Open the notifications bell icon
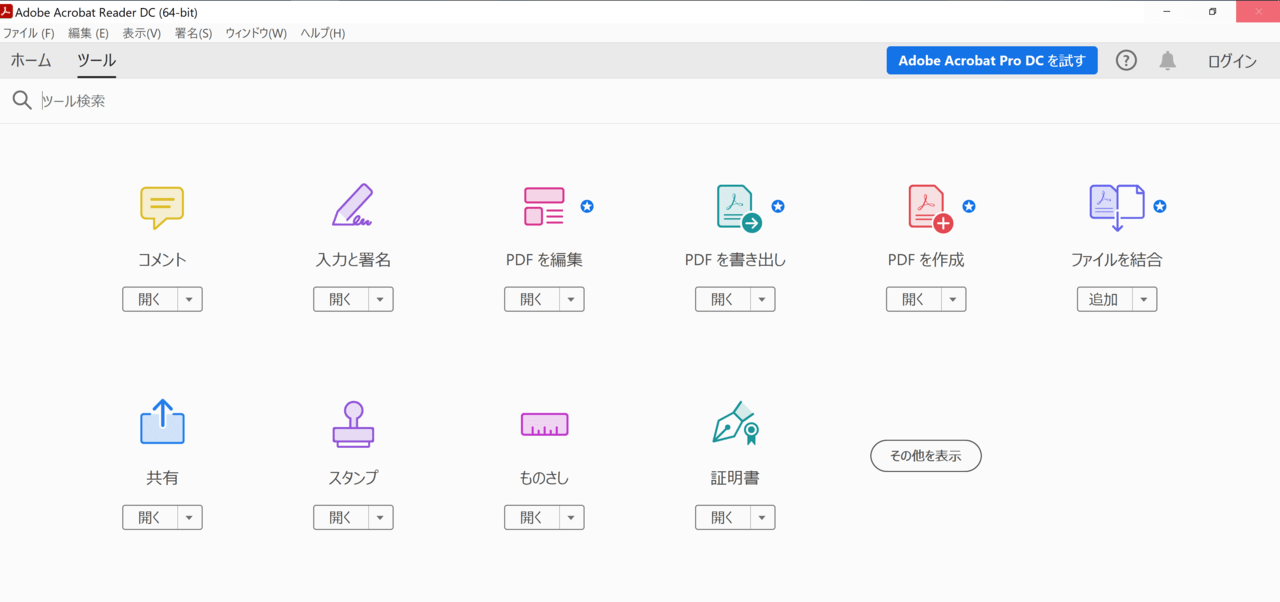The width and height of the screenshot is (1280, 602). click(1167, 61)
